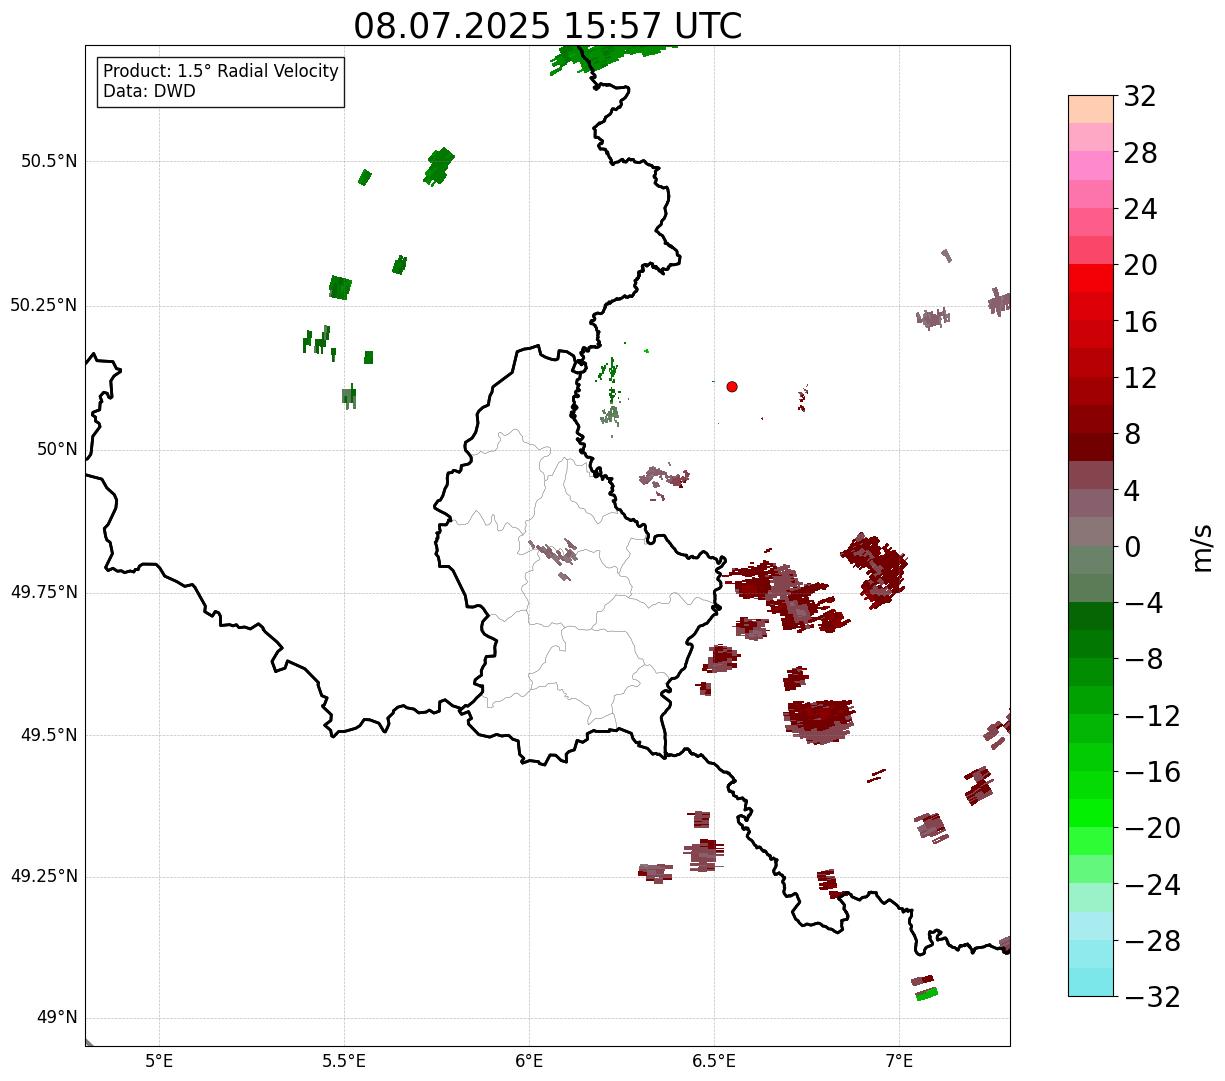Click the colorbar tick label −28
Viewport: 1225px width, 1081px height.
point(1152,941)
